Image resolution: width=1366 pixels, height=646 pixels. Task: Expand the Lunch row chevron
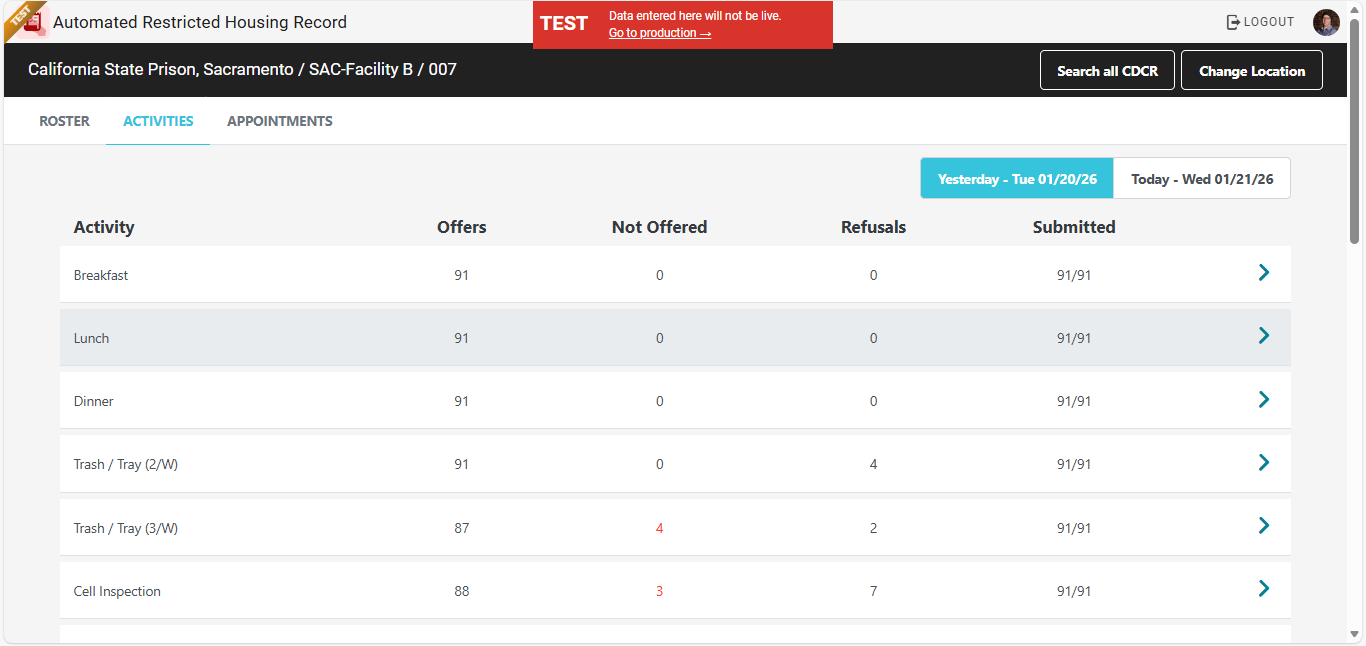(1264, 335)
